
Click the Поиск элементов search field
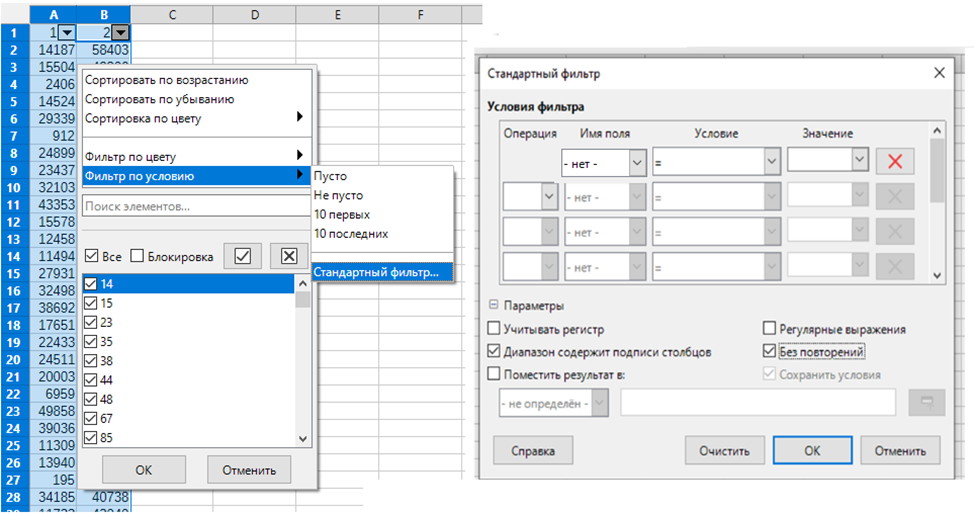pos(195,206)
